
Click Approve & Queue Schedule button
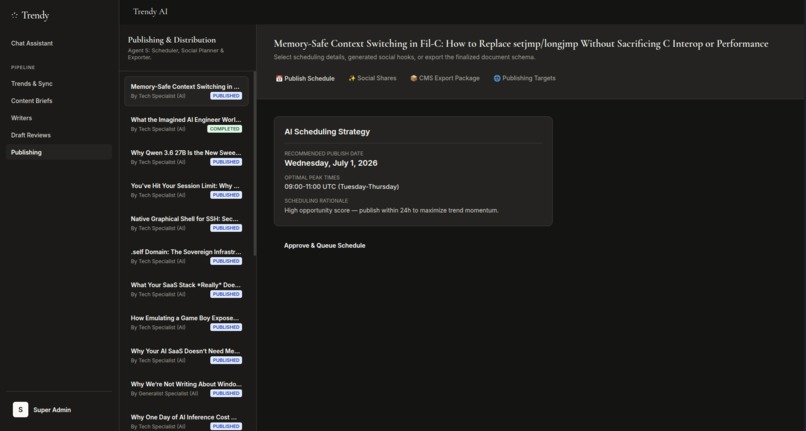[325, 245]
